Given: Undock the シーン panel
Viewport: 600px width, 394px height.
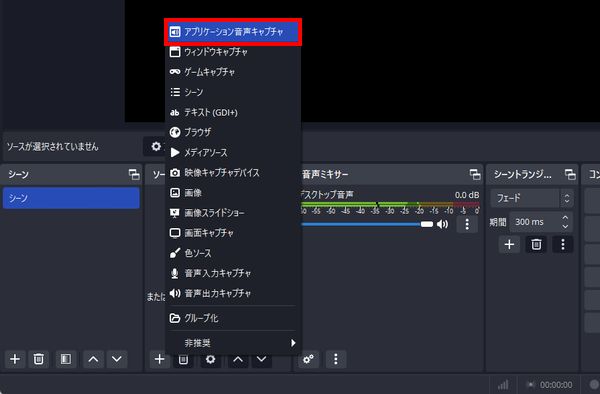Looking at the screenshot, I should (134, 174).
